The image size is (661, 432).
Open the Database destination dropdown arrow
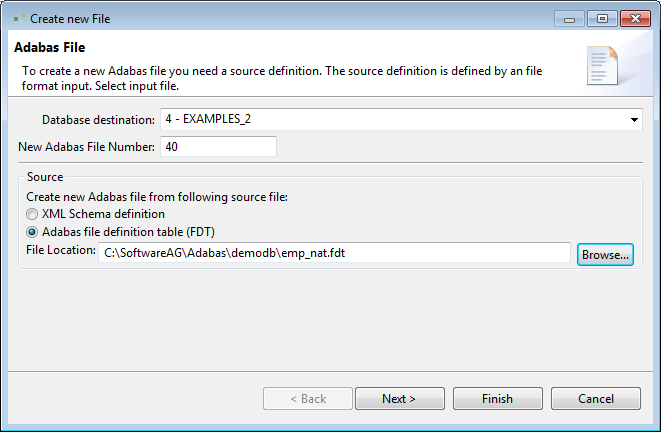(634, 120)
